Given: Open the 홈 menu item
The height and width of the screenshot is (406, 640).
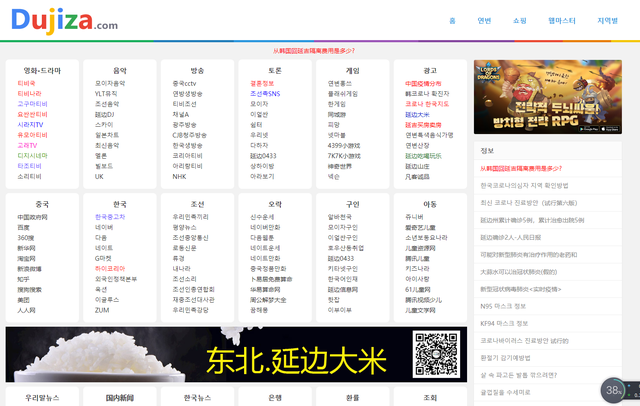Looking at the screenshot, I should pyautogui.click(x=452, y=21).
